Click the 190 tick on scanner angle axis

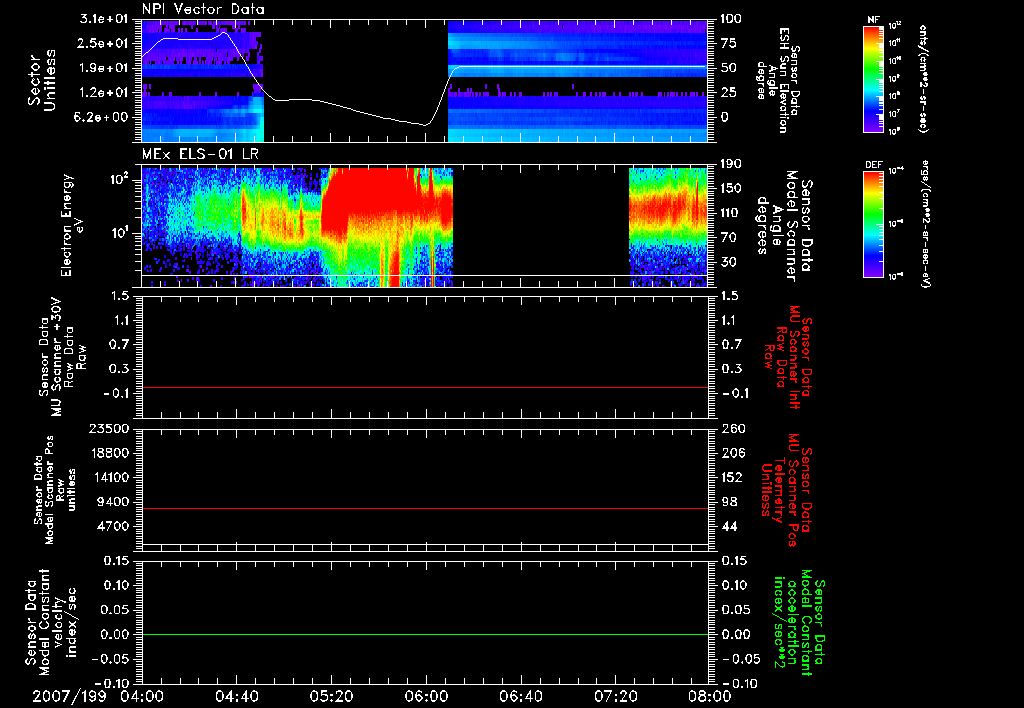(731, 164)
